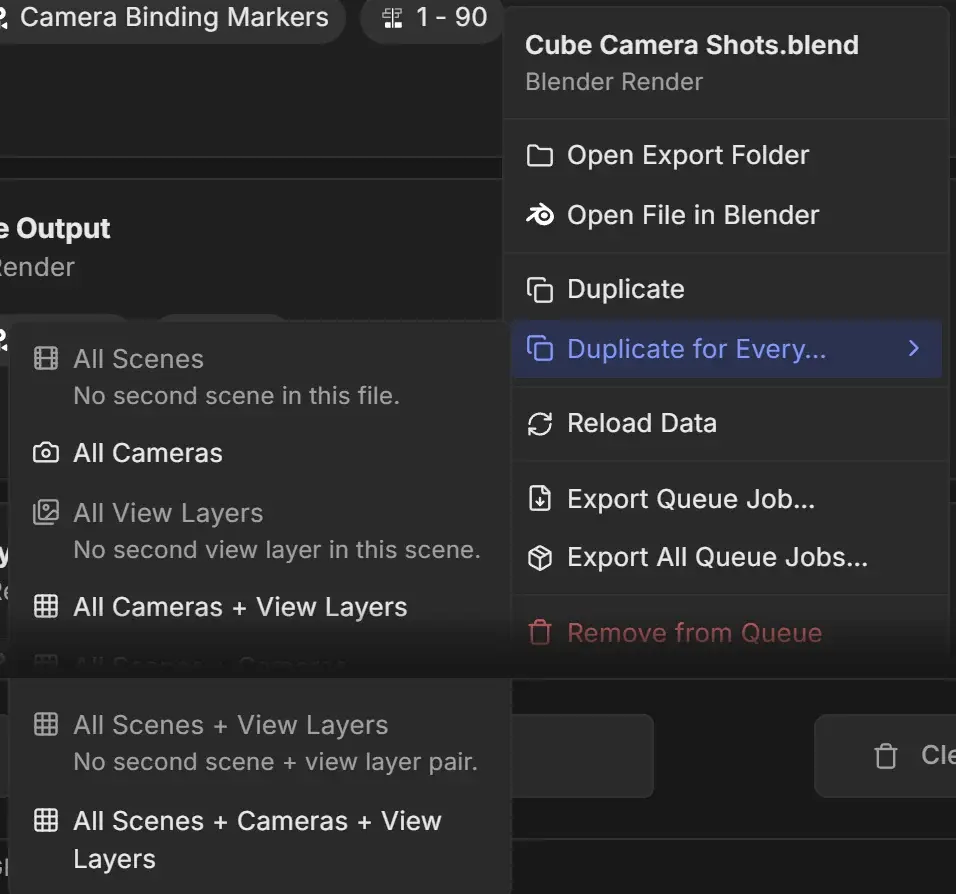Screen dimensions: 956x894
Task: Select Remove from Queue
Action: (x=727, y=633)
